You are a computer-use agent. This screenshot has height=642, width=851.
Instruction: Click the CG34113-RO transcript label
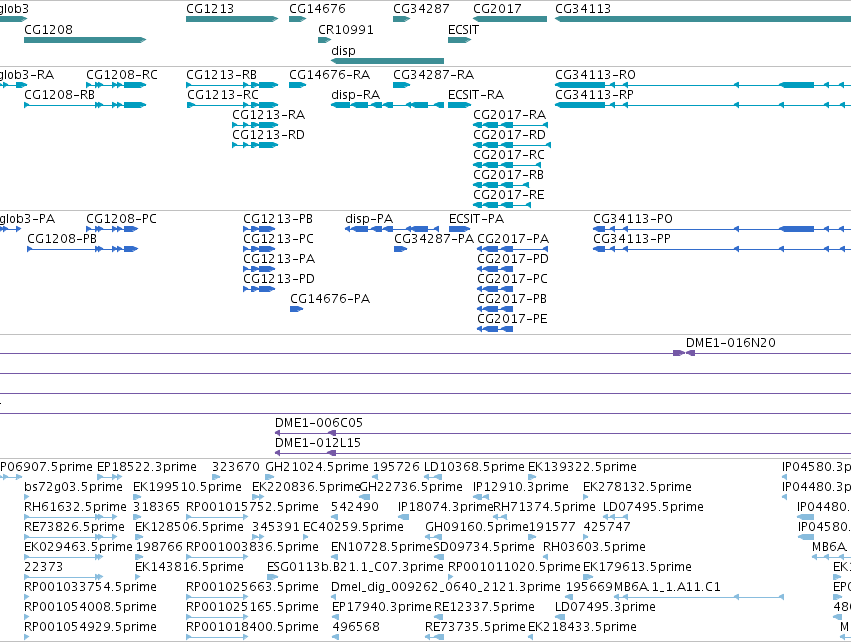595,74
